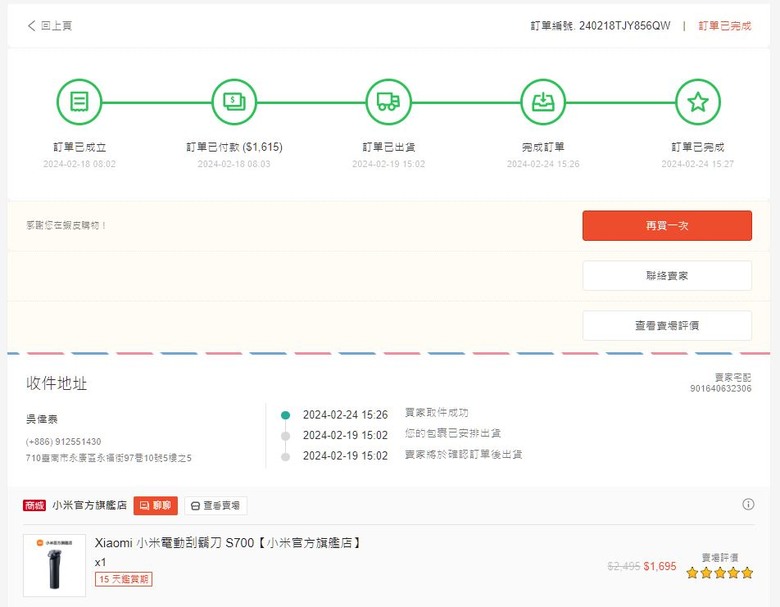Click the 商城 mall badge
This screenshot has width=780, height=607.
point(34,506)
